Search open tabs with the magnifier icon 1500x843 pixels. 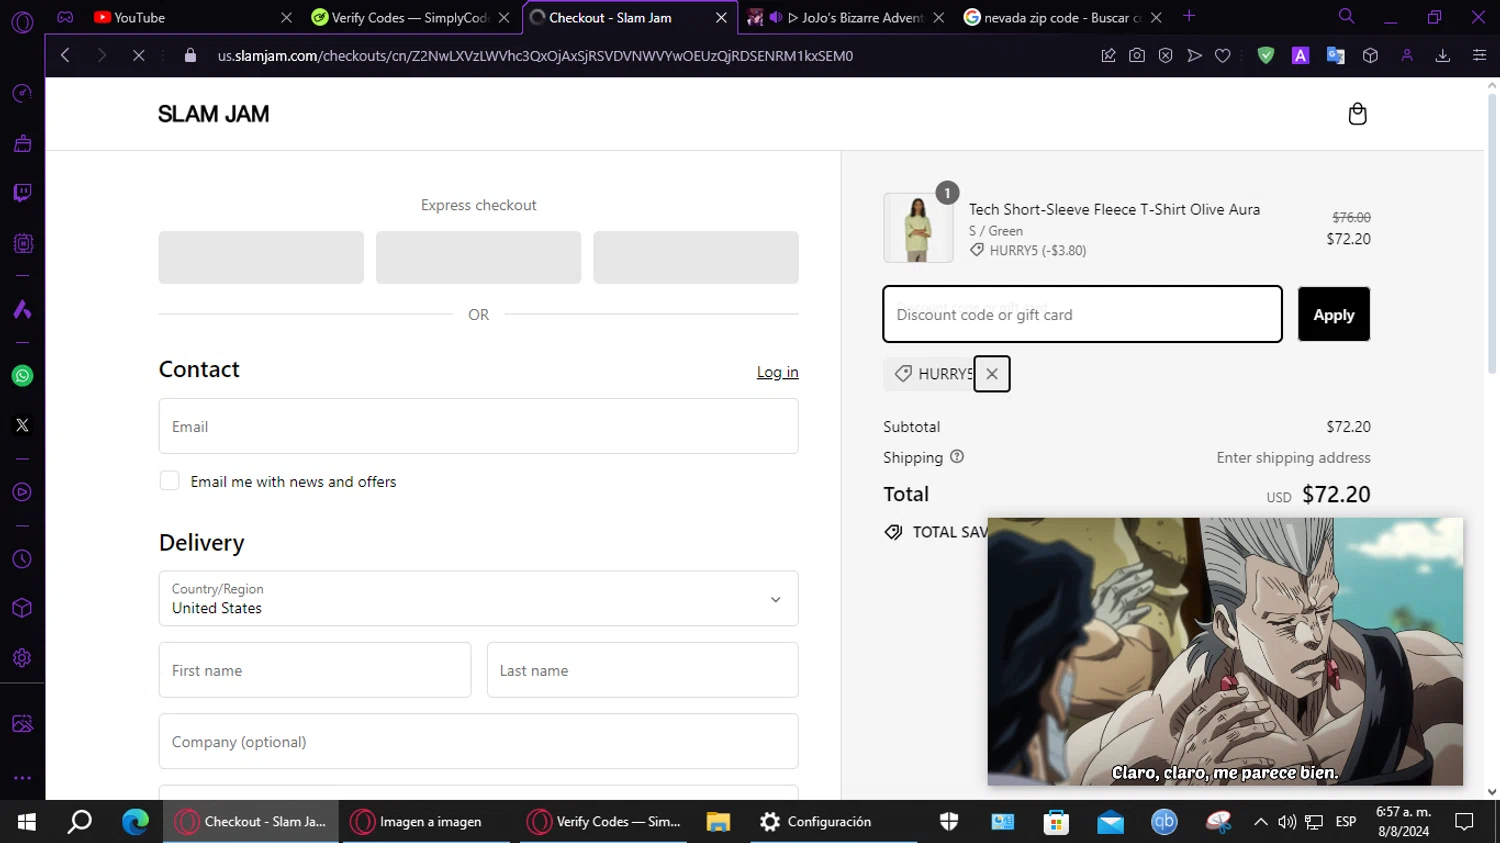coord(1347,16)
